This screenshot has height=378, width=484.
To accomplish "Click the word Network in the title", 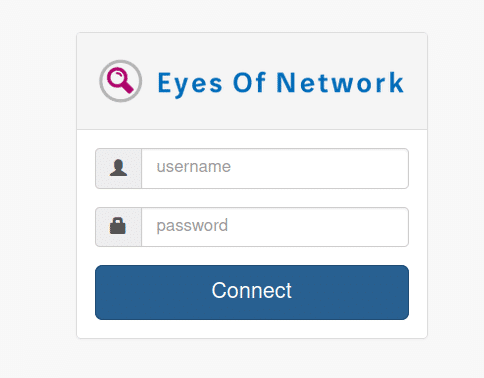I will pos(340,82).
